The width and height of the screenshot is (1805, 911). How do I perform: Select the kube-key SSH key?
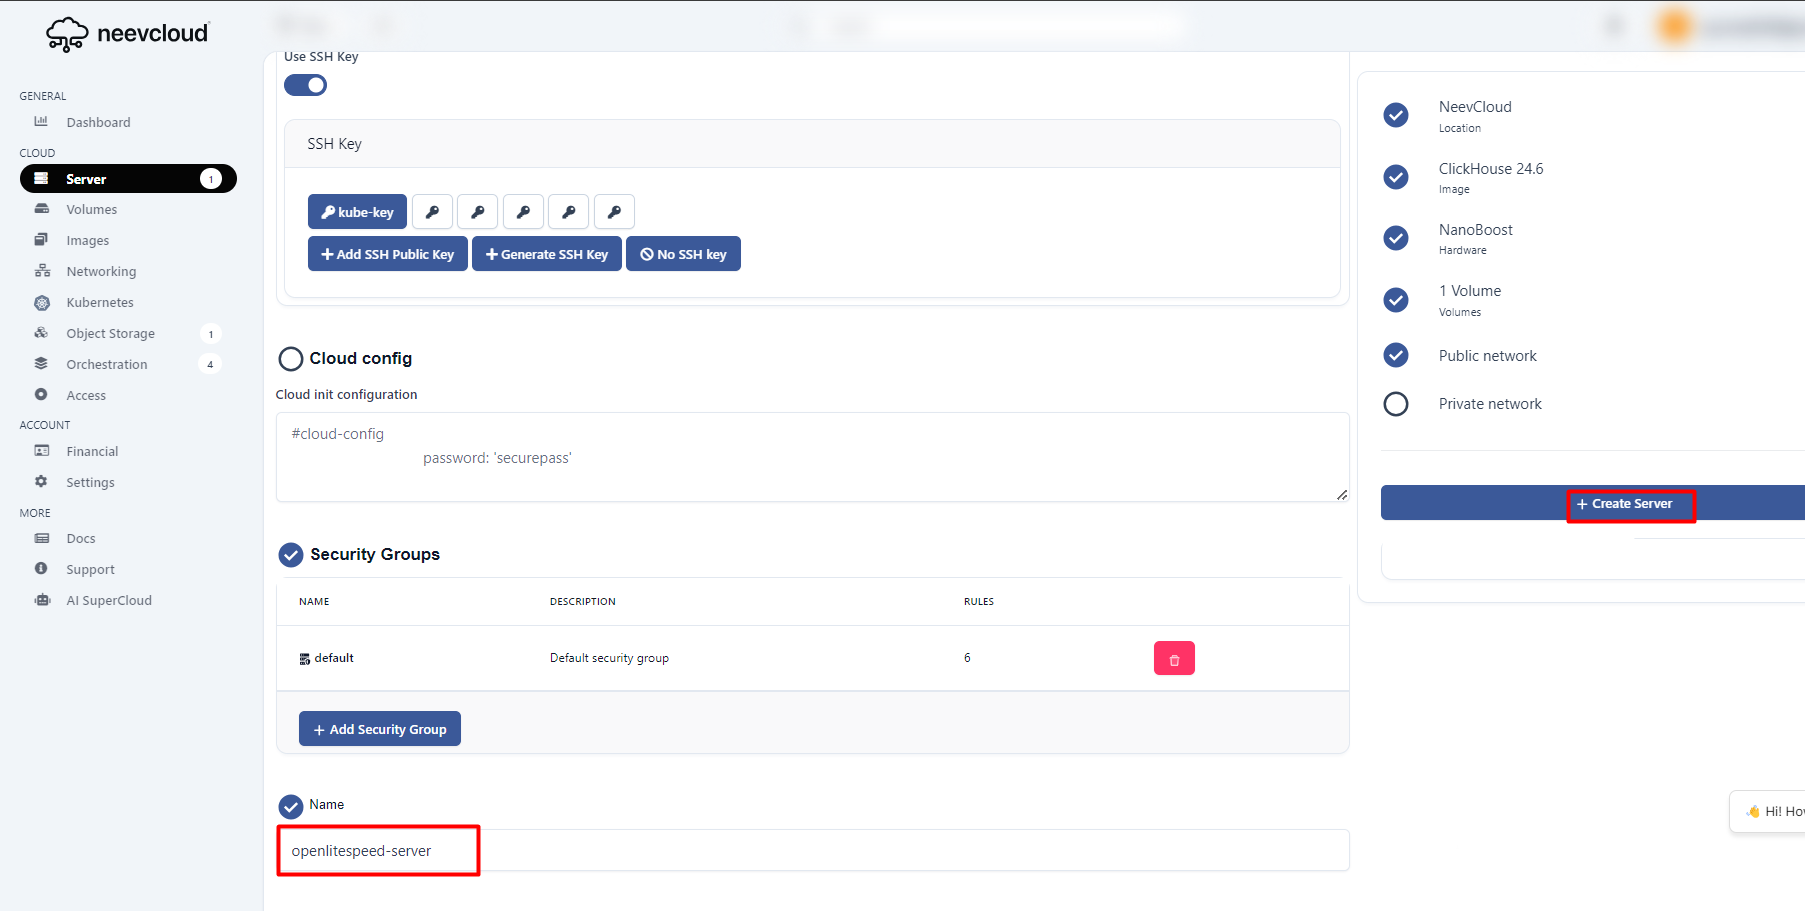click(x=357, y=212)
